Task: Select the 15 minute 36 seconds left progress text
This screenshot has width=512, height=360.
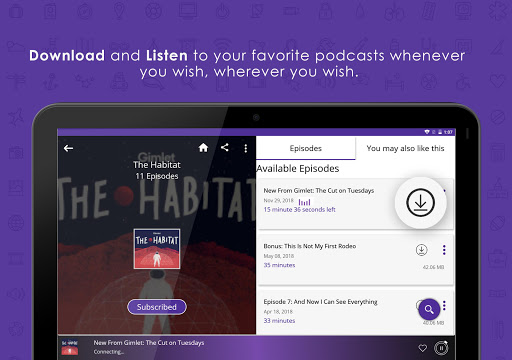Action: pos(299,210)
